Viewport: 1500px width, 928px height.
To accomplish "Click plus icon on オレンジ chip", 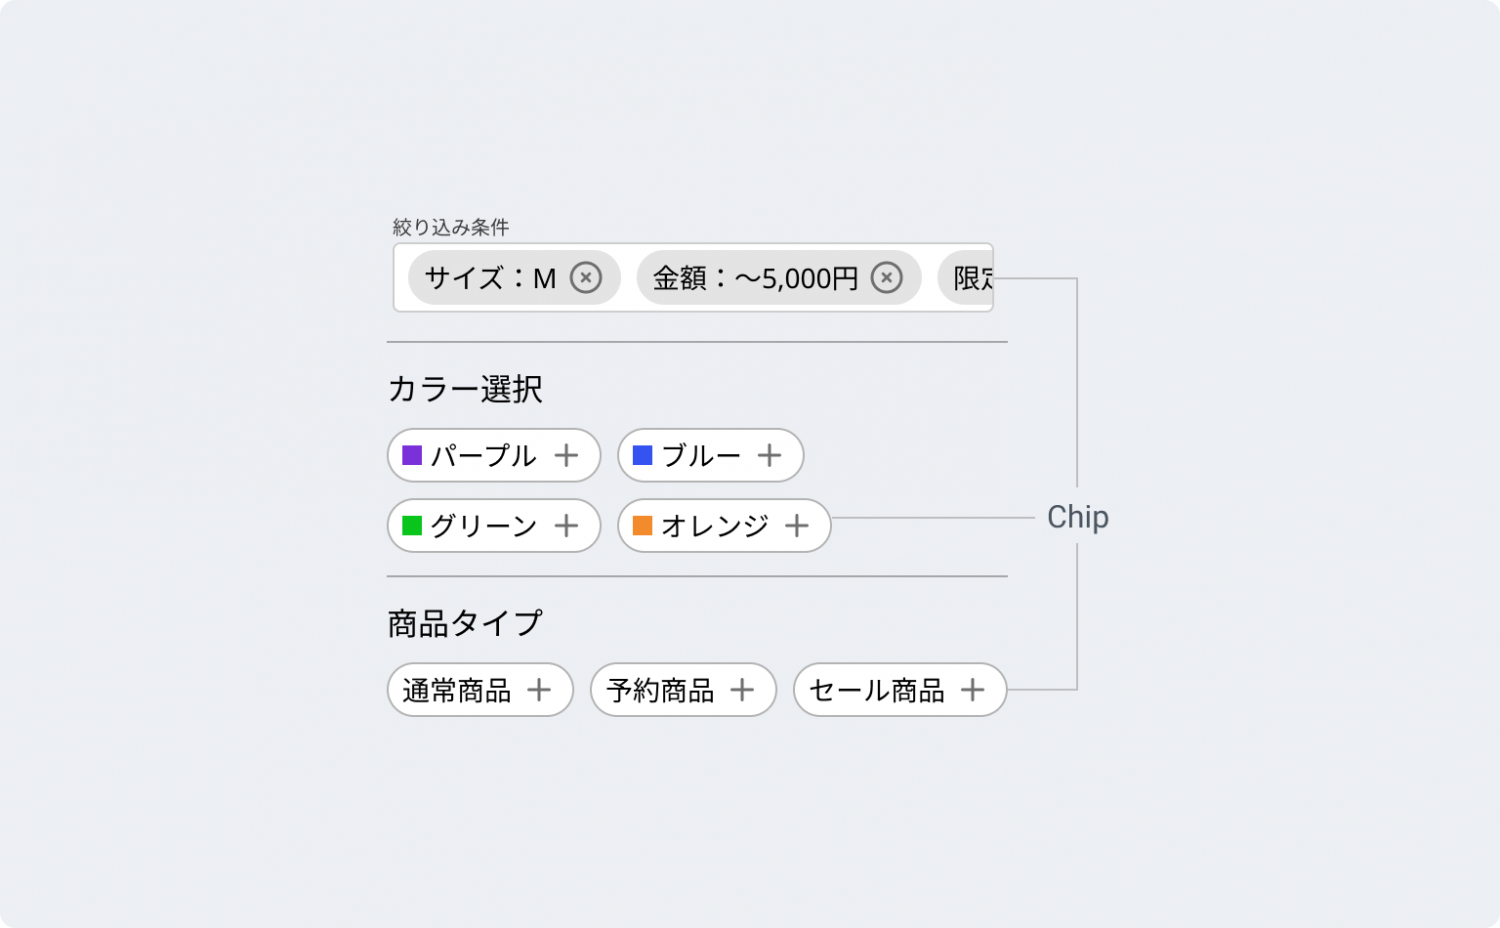I will 797,525.
